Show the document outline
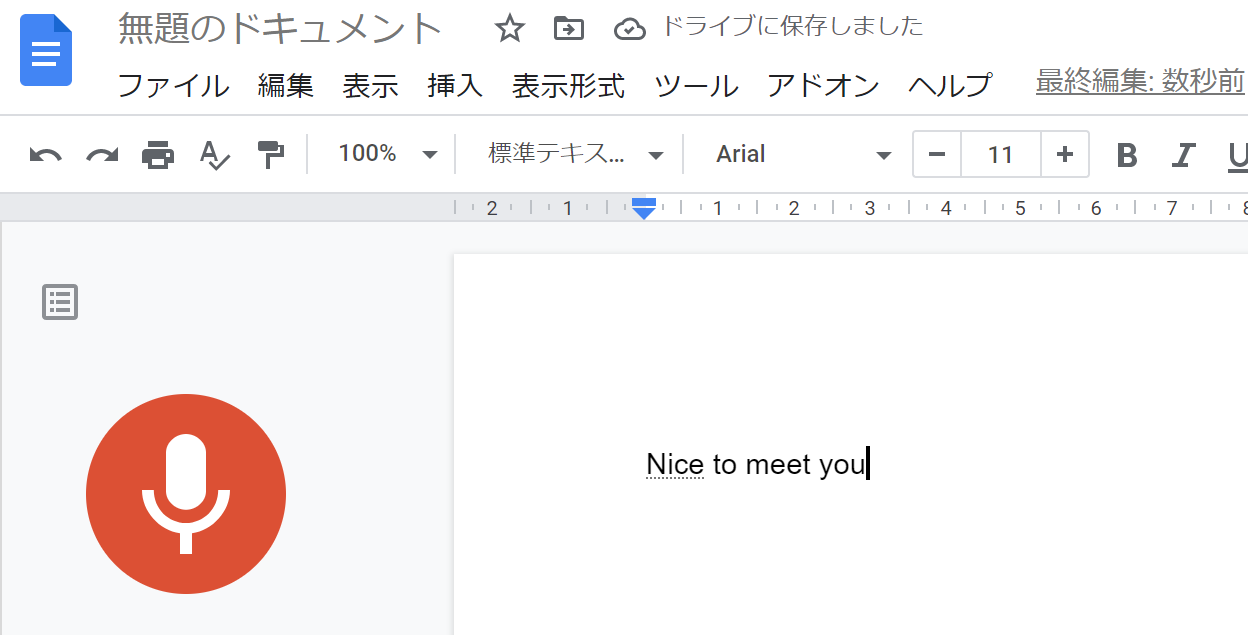 click(60, 302)
